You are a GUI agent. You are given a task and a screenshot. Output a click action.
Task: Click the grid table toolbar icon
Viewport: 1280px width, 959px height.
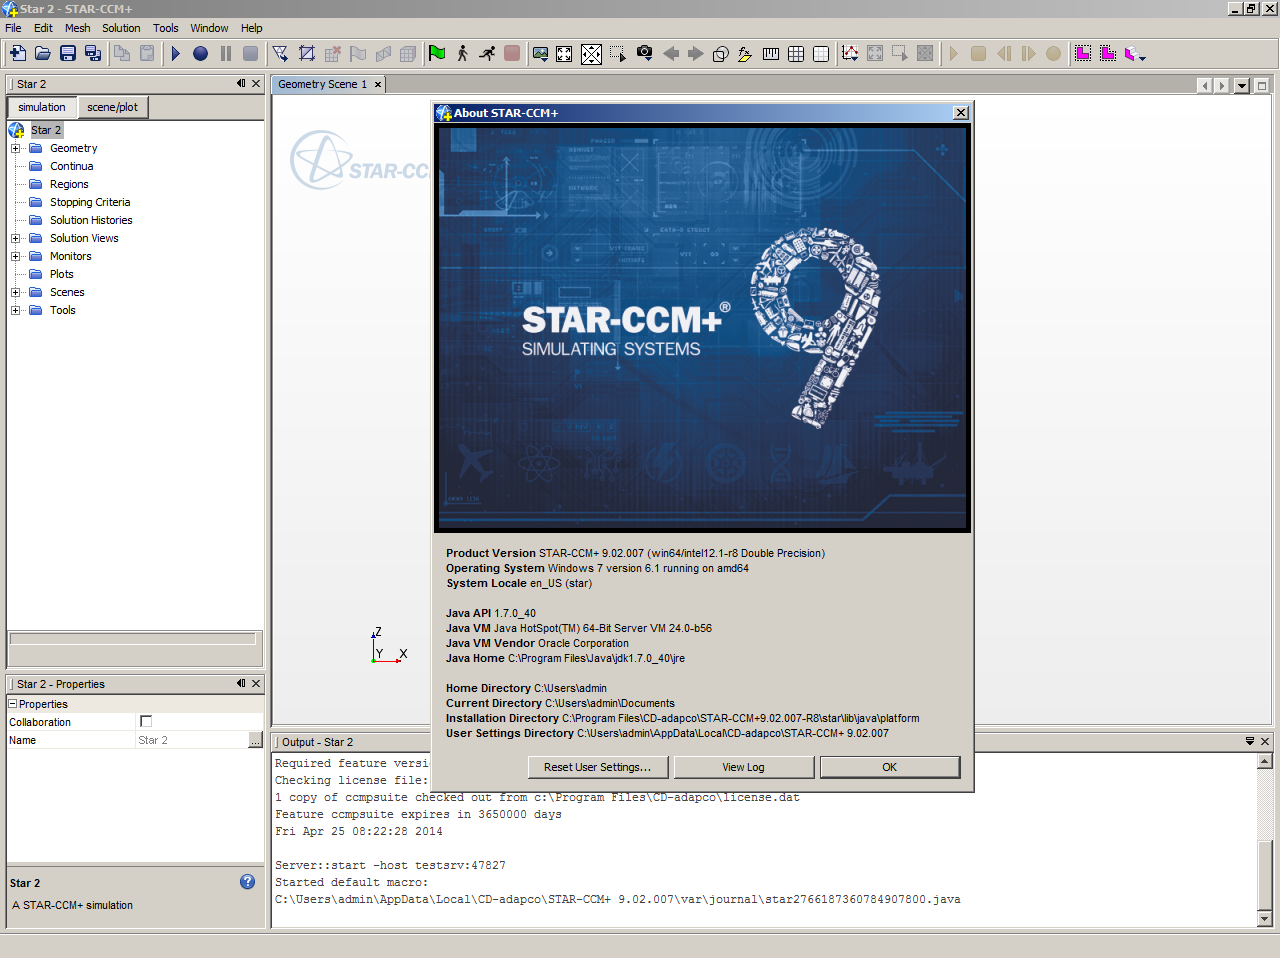[796, 54]
